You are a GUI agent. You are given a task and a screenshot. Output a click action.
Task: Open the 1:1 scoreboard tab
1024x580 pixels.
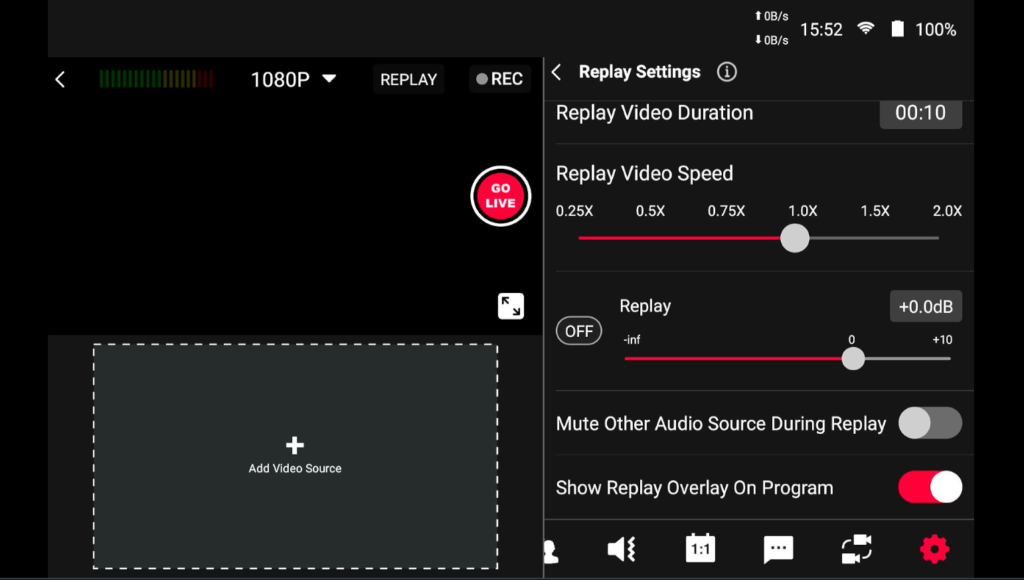click(700, 549)
